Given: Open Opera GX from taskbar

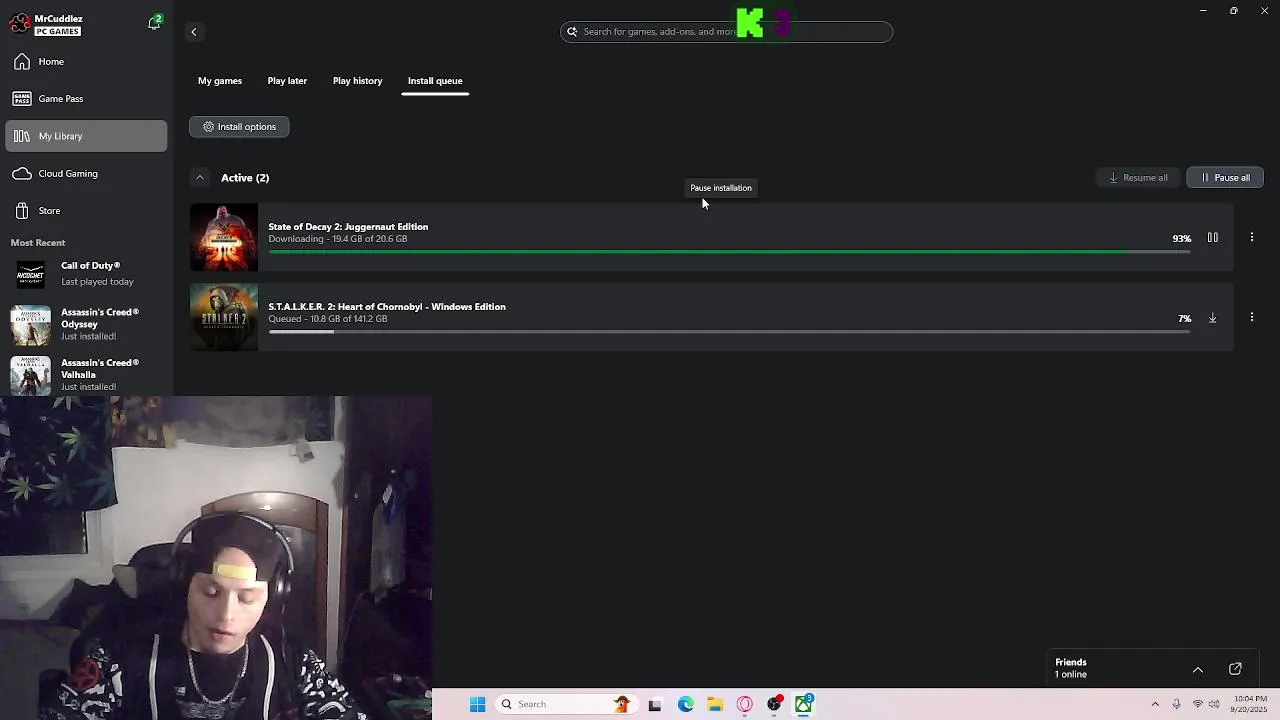Looking at the screenshot, I should point(745,705).
